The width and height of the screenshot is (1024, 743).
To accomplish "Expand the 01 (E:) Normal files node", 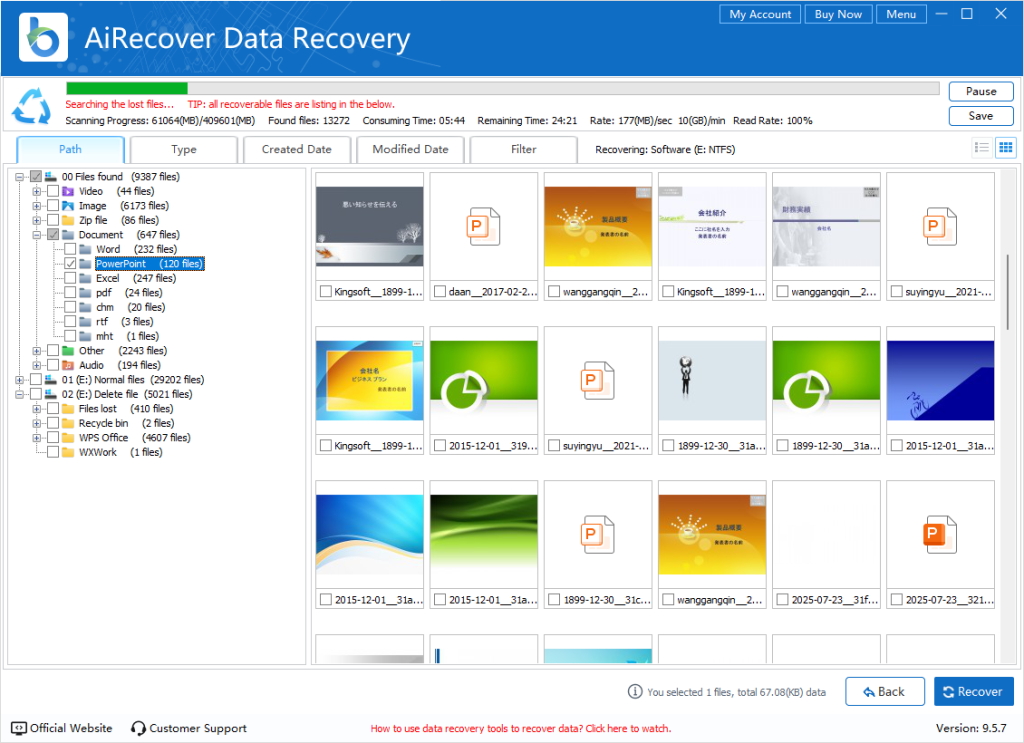I will 19,379.
